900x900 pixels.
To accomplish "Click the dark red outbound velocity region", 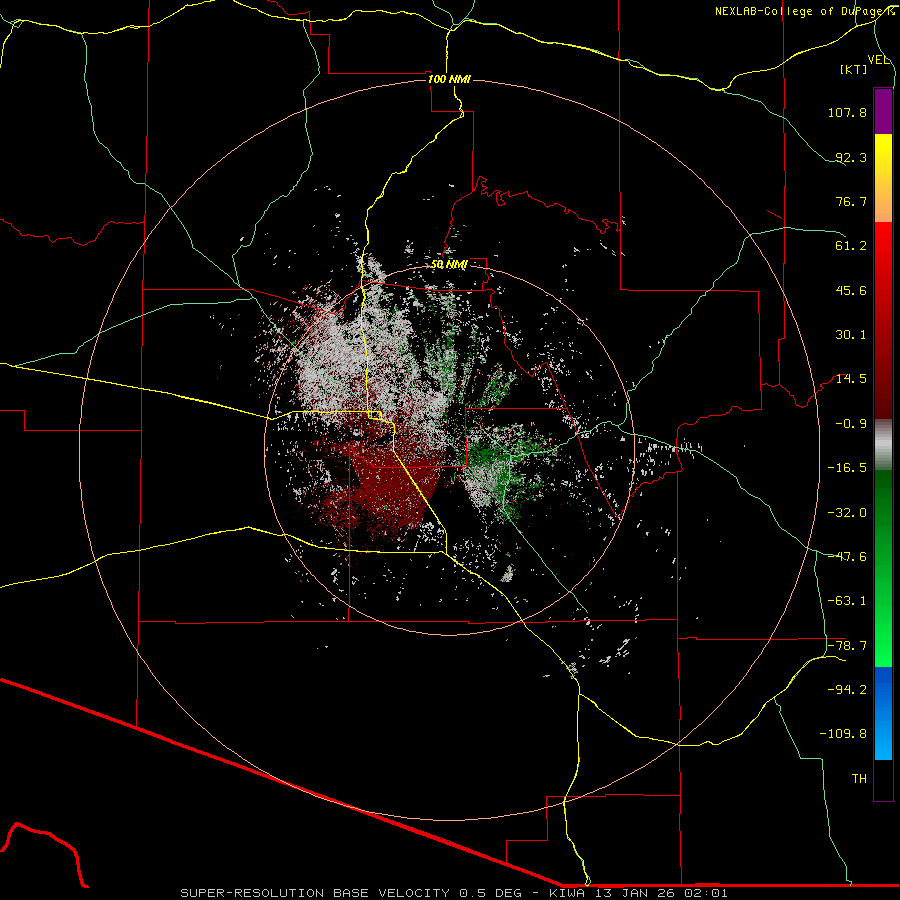I will (x=390, y=488).
